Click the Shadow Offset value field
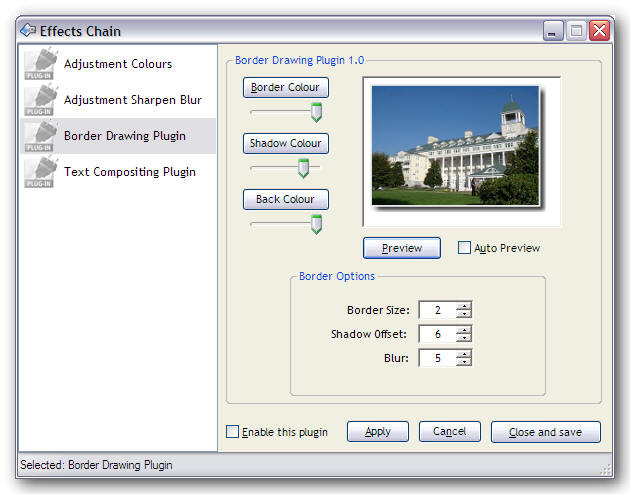630x494 pixels. (x=438, y=334)
